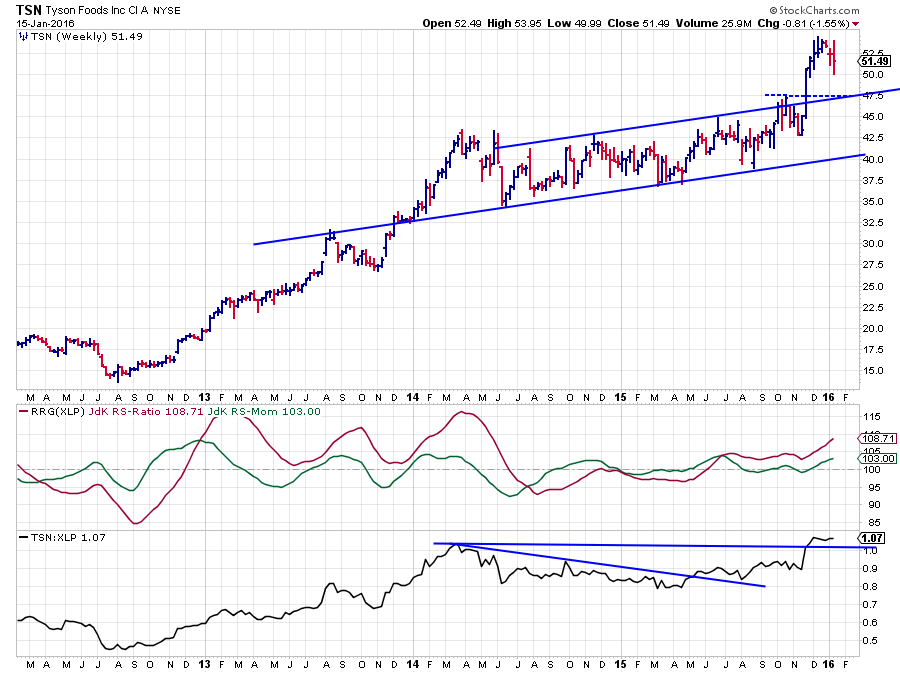The image size is (900, 673).
Task: Click the StockCharts.com copyright text
Action: (x=814, y=10)
